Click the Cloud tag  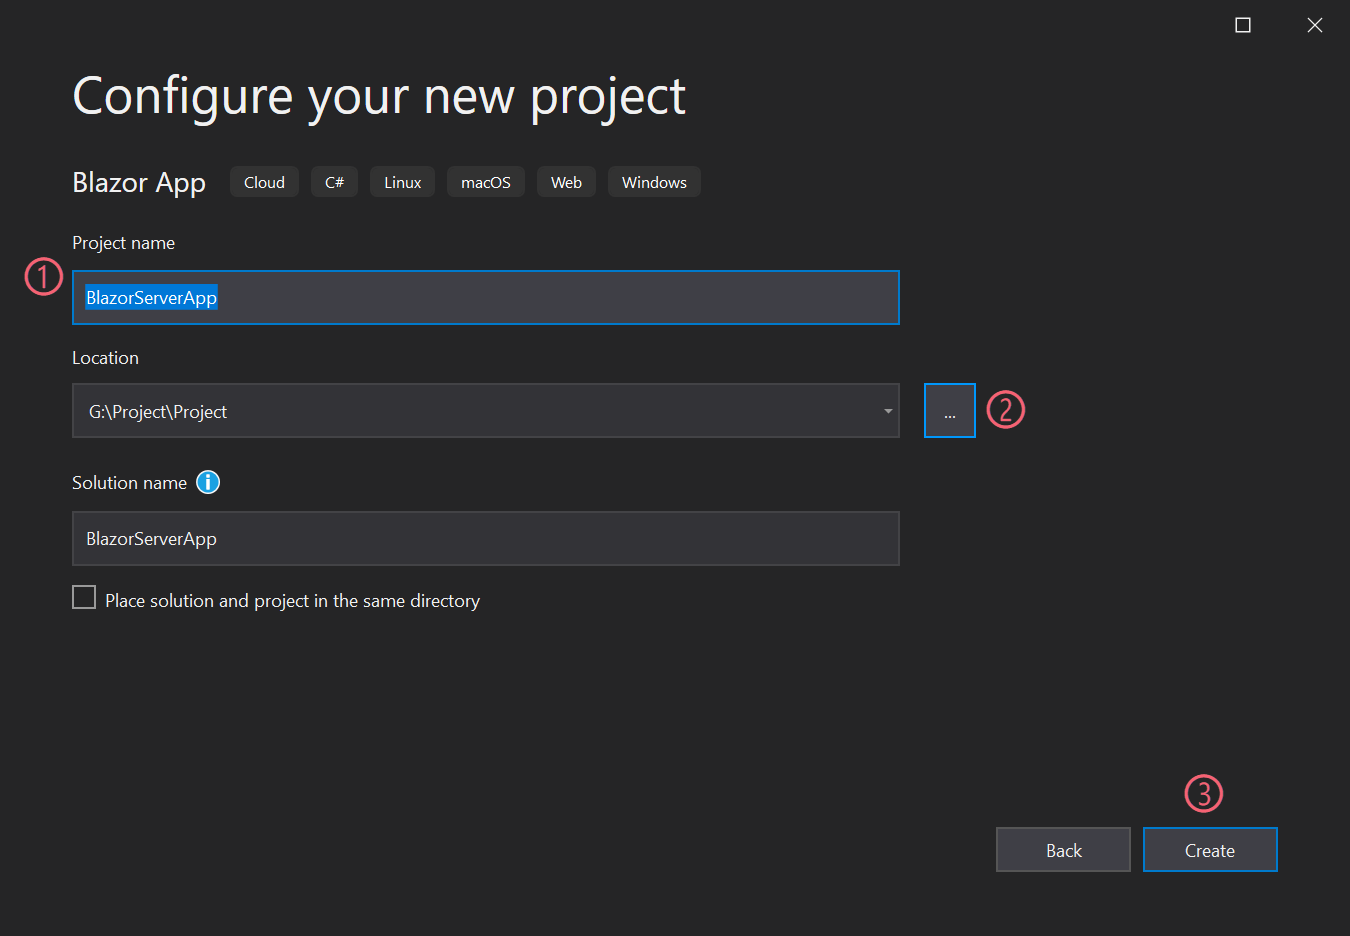[264, 182]
